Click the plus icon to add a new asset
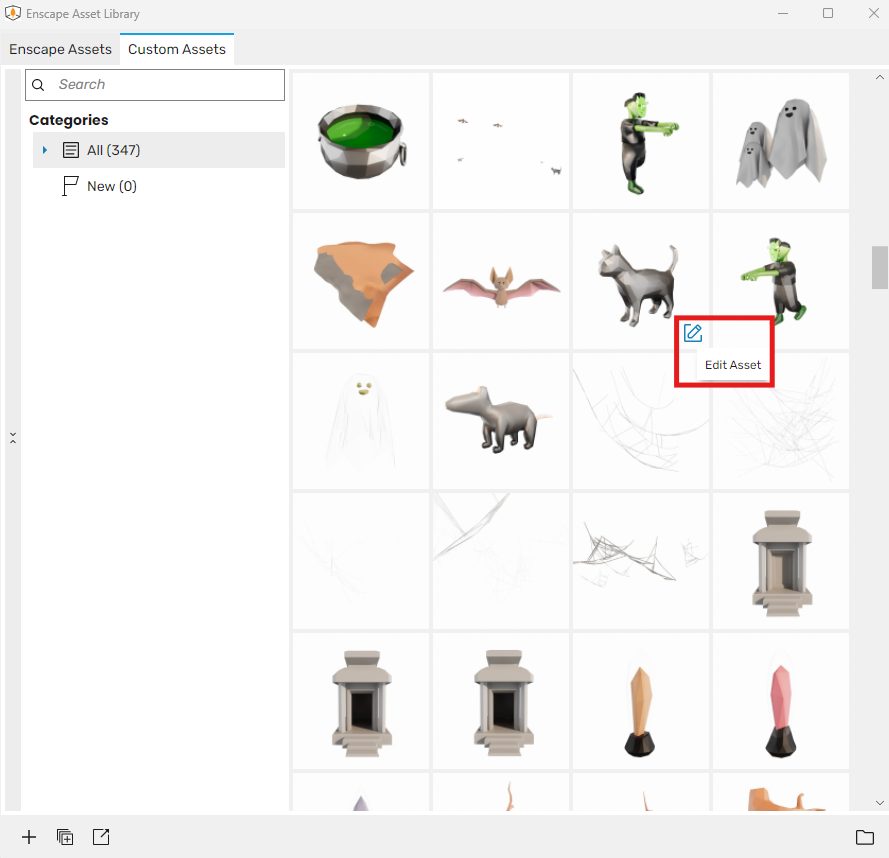The height and width of the screenshot is (858, 889). [28, 837]
